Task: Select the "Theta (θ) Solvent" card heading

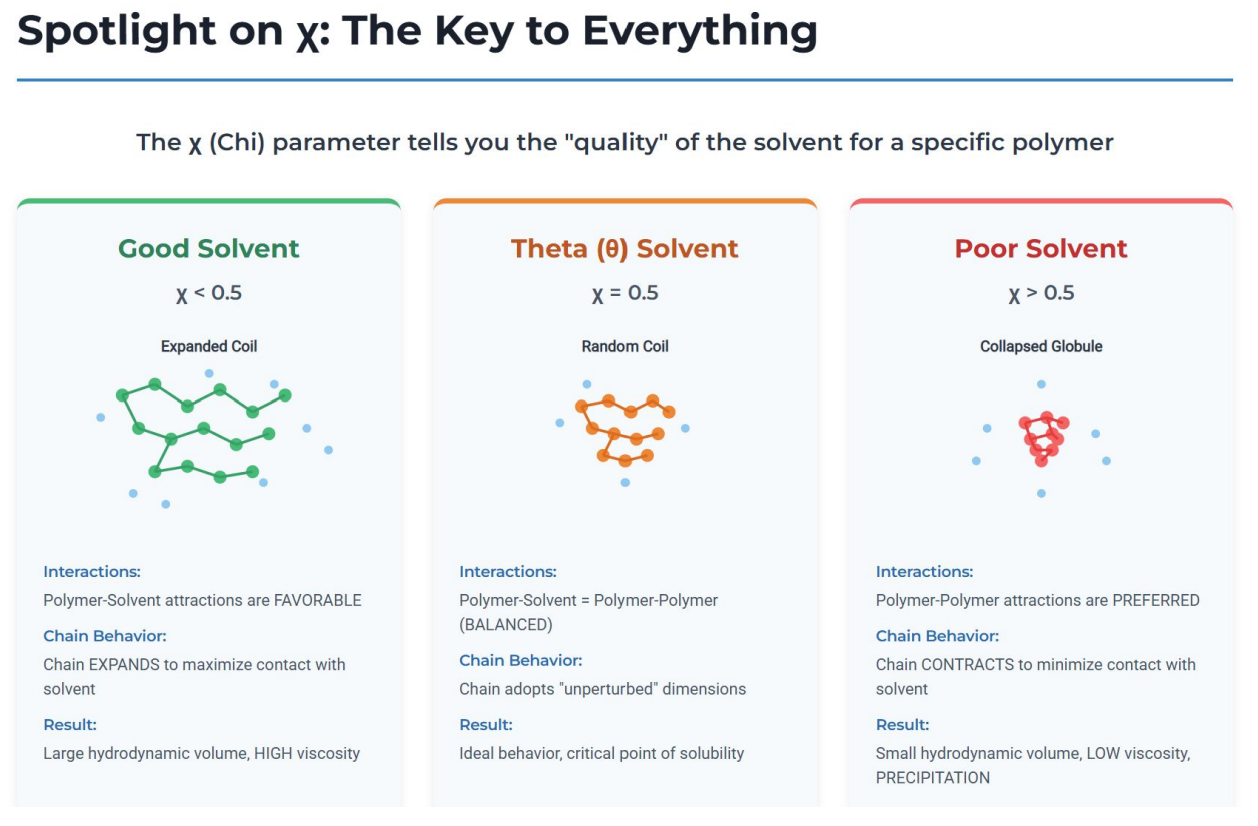Action: 624,249
